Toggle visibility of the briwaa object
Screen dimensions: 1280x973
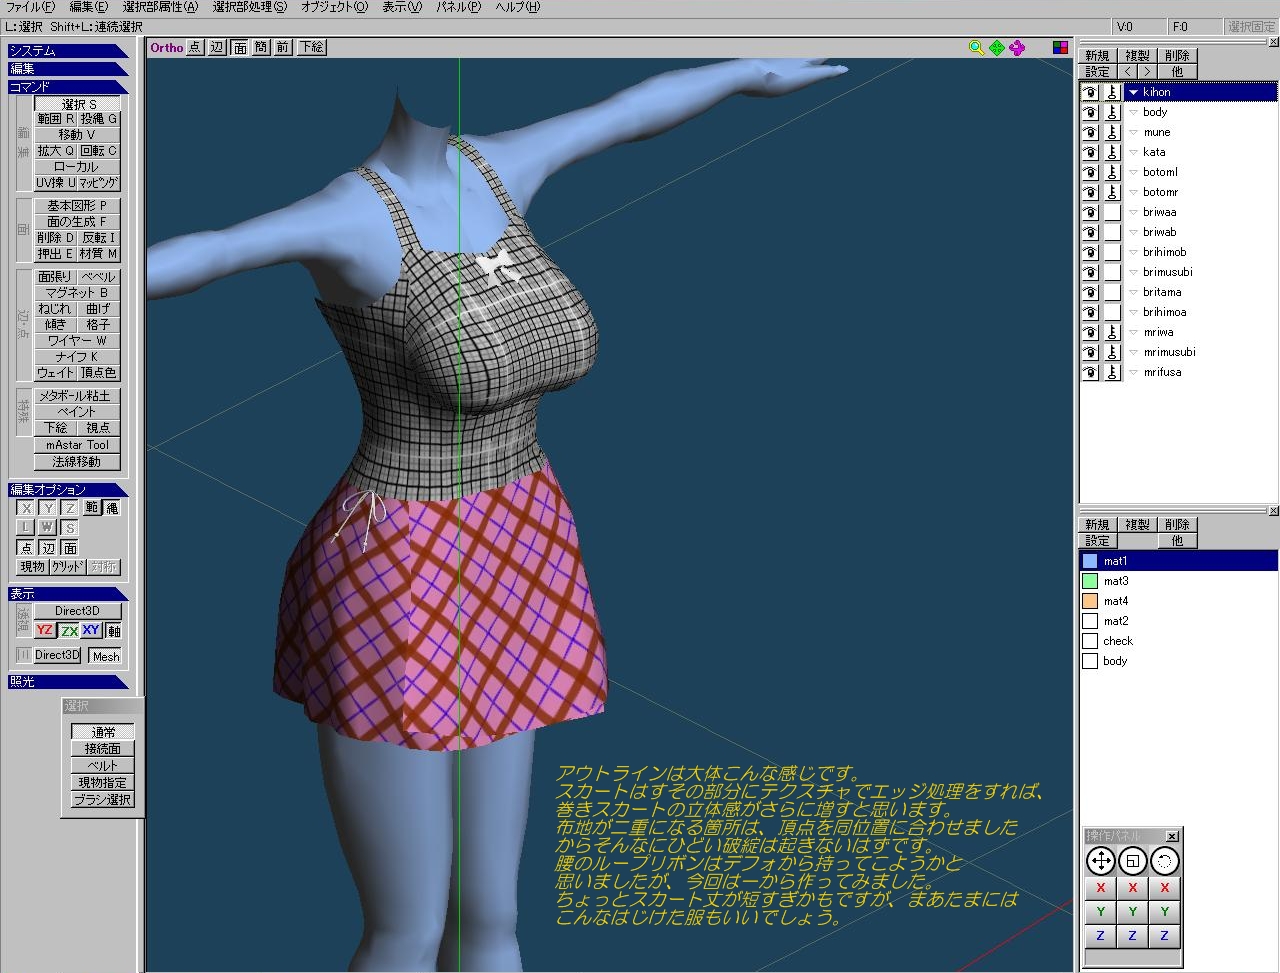(1090, 212)
